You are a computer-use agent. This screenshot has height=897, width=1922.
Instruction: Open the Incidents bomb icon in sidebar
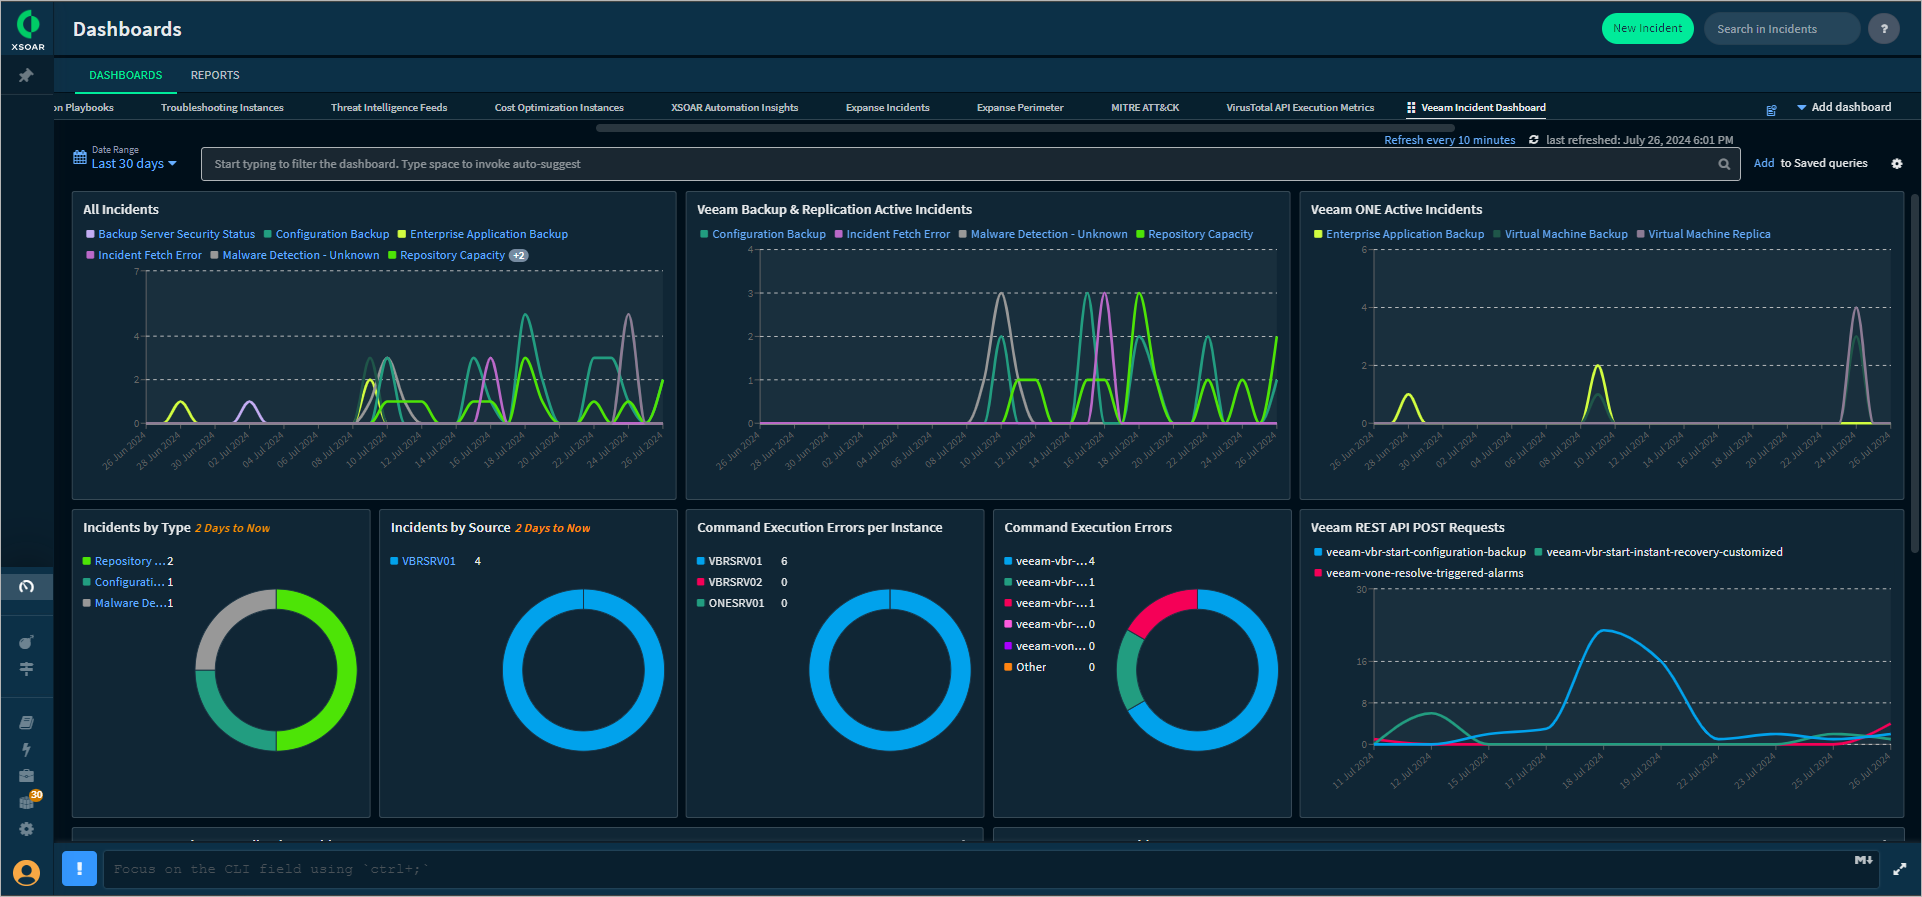(x=27, y=642)
